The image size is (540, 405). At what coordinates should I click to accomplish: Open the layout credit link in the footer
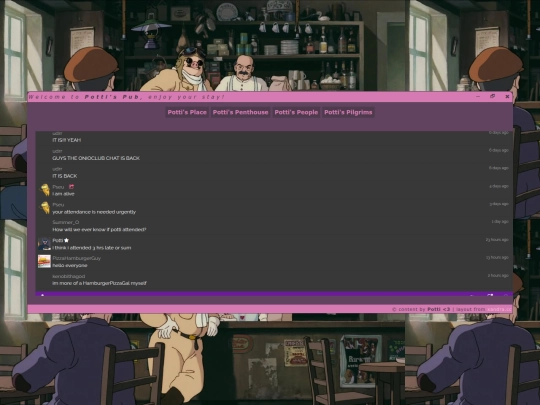coord(499,309)
